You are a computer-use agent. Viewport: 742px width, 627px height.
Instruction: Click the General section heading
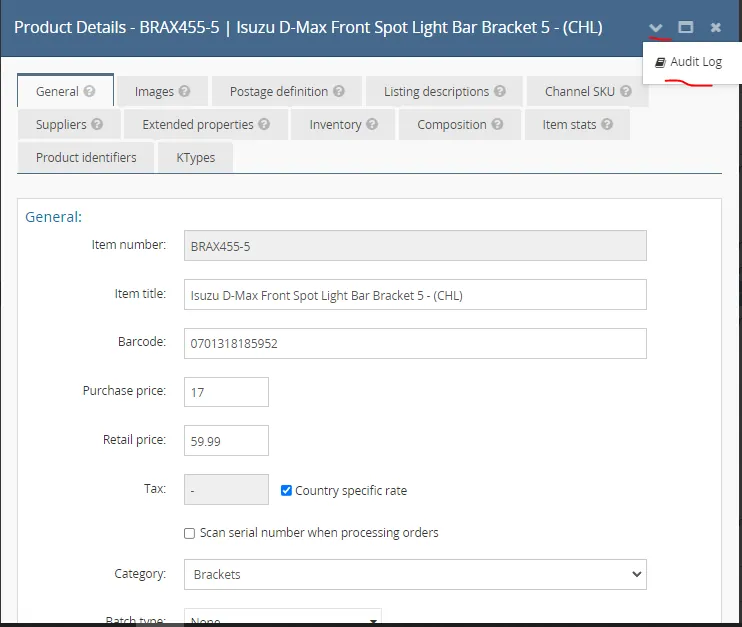(x=53, y=217)
